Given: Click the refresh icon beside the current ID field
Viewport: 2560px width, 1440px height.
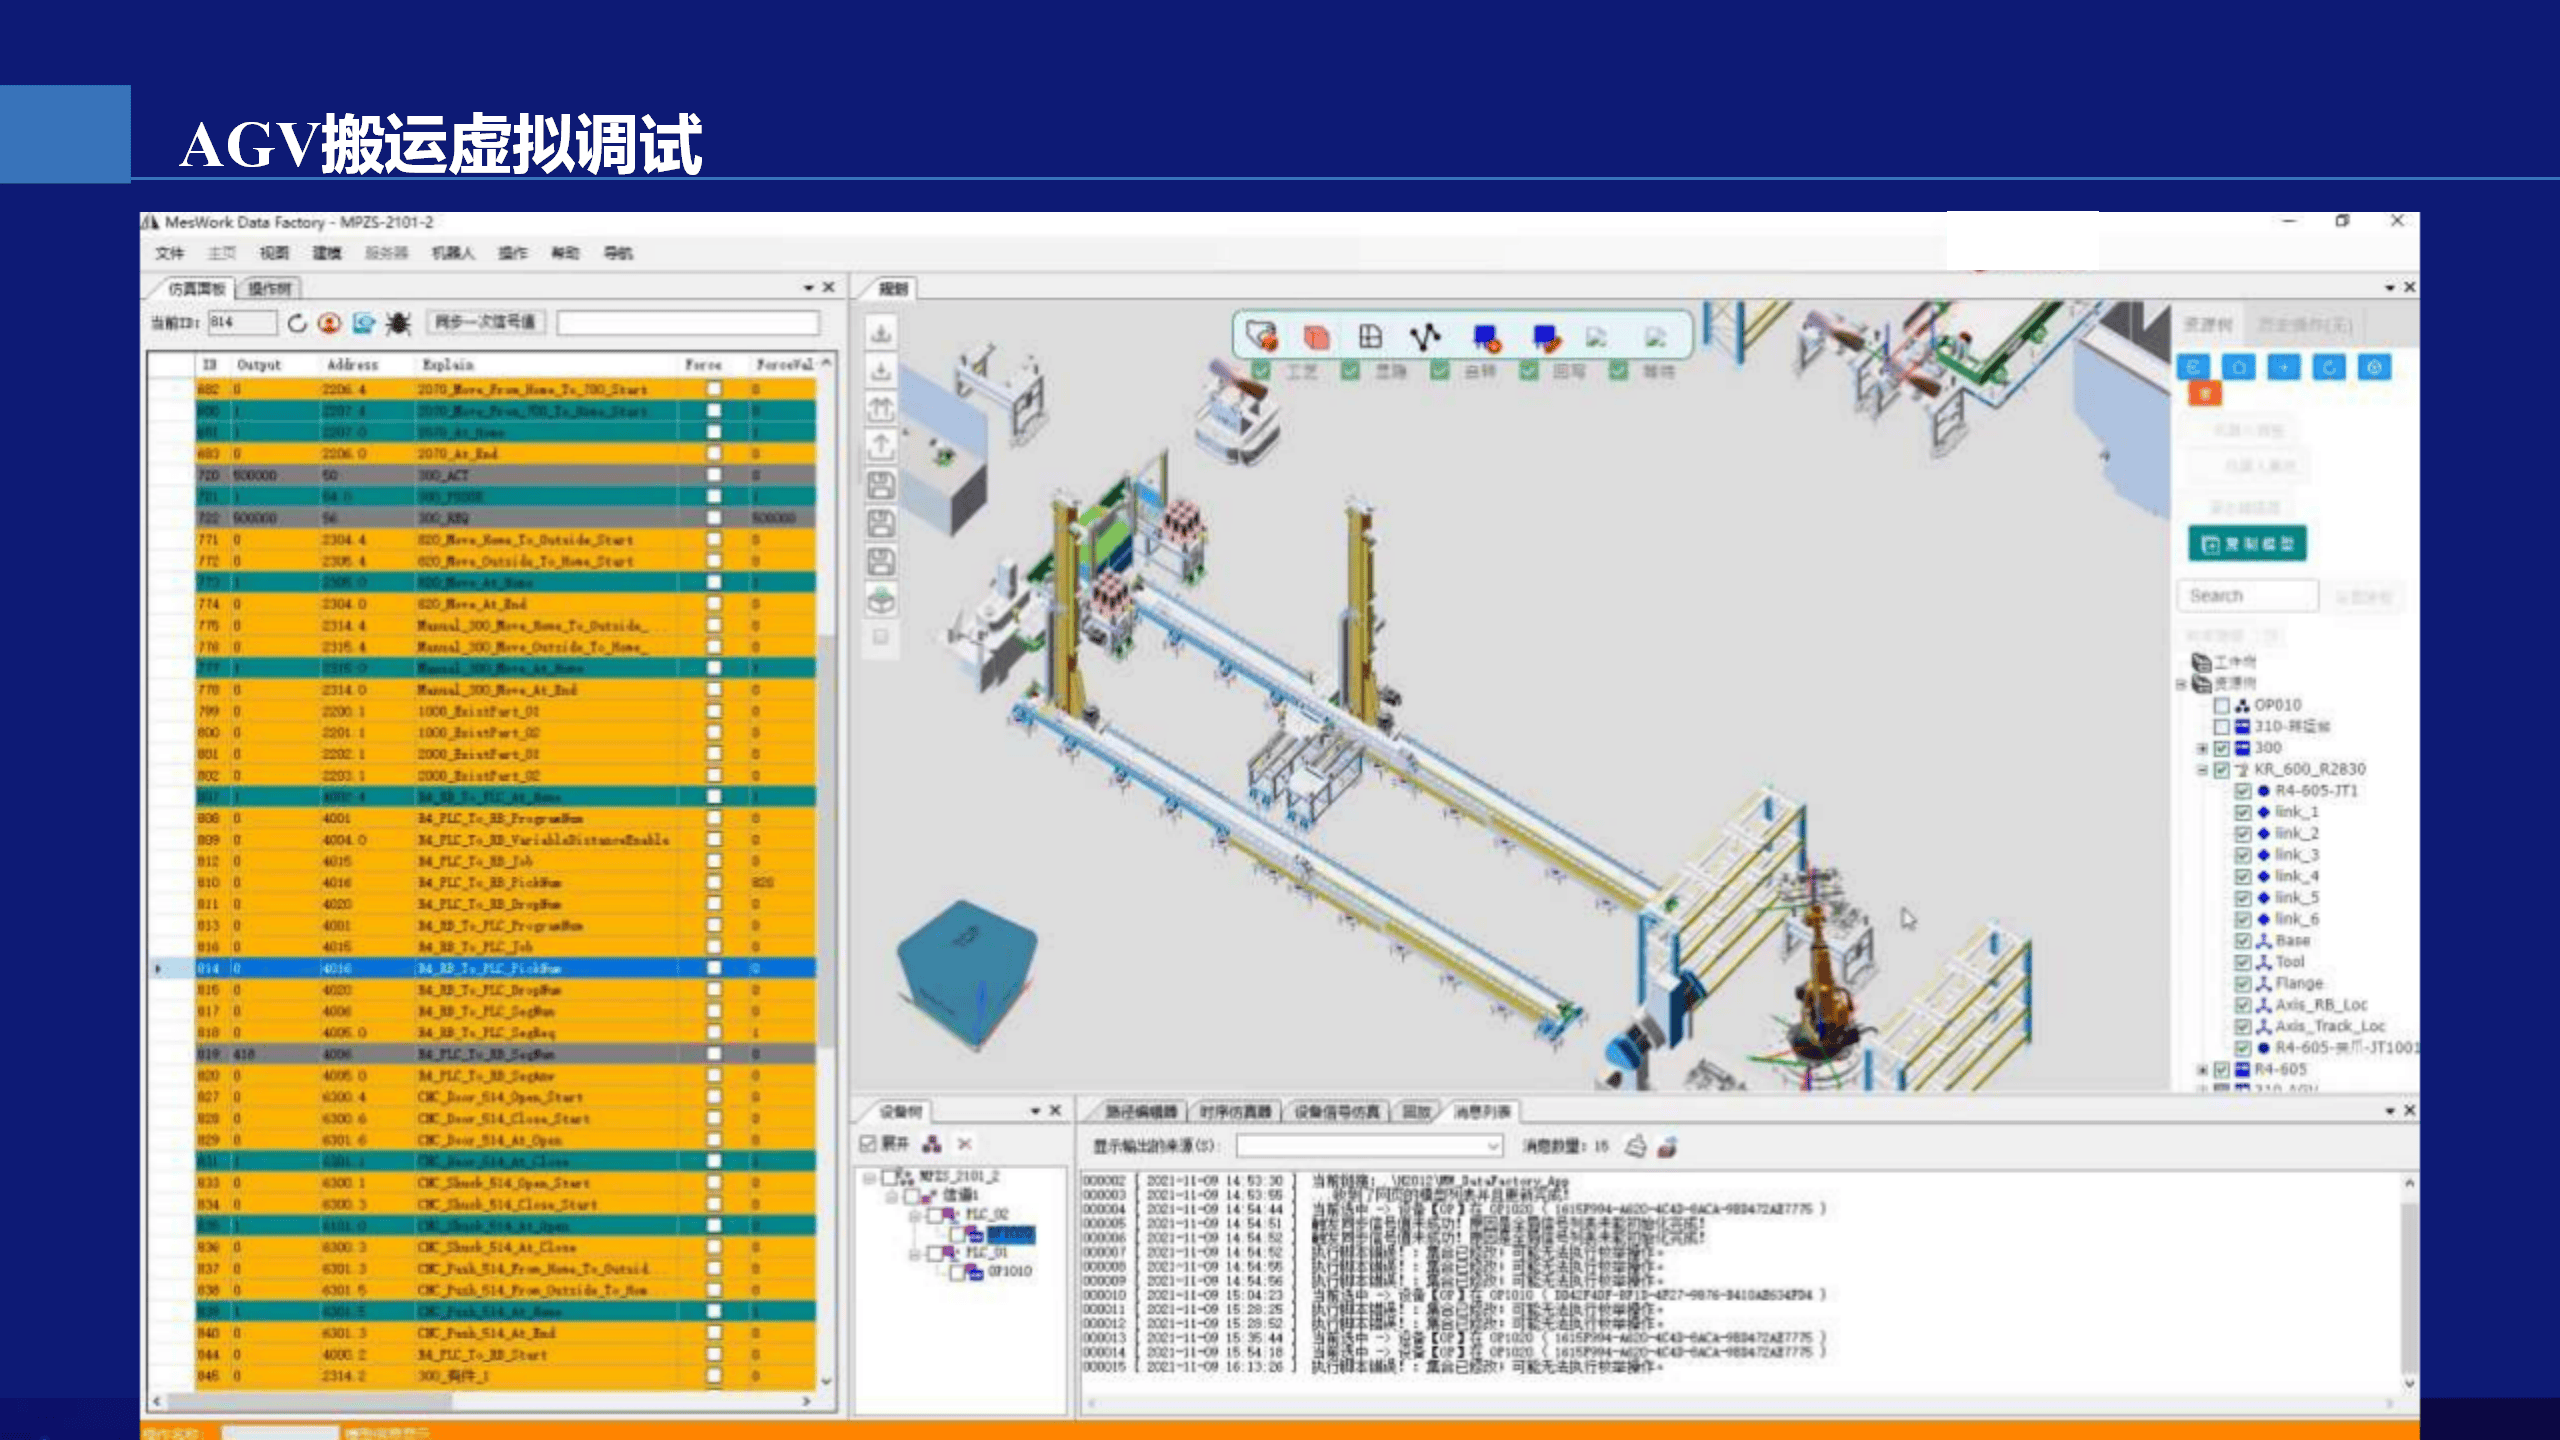Looking at the screenshot, I should (x=297, y=323).
